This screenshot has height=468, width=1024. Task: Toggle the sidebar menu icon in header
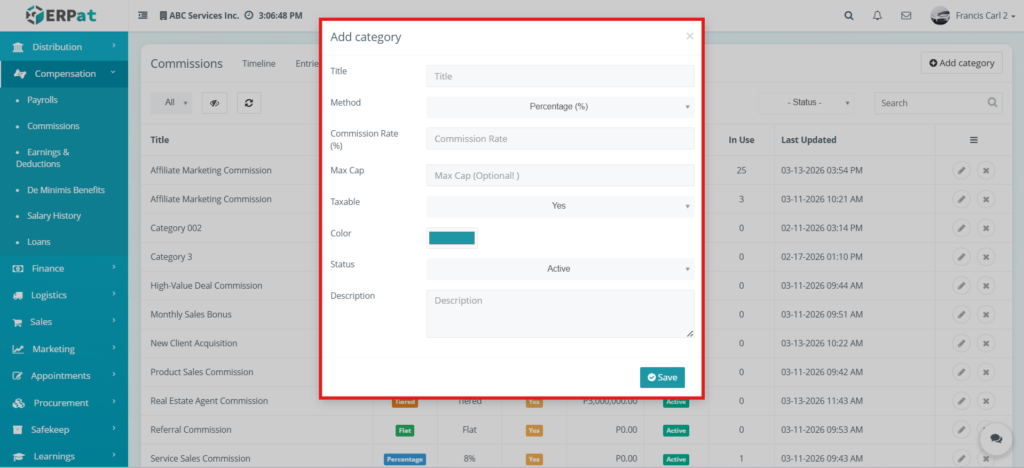143,15
